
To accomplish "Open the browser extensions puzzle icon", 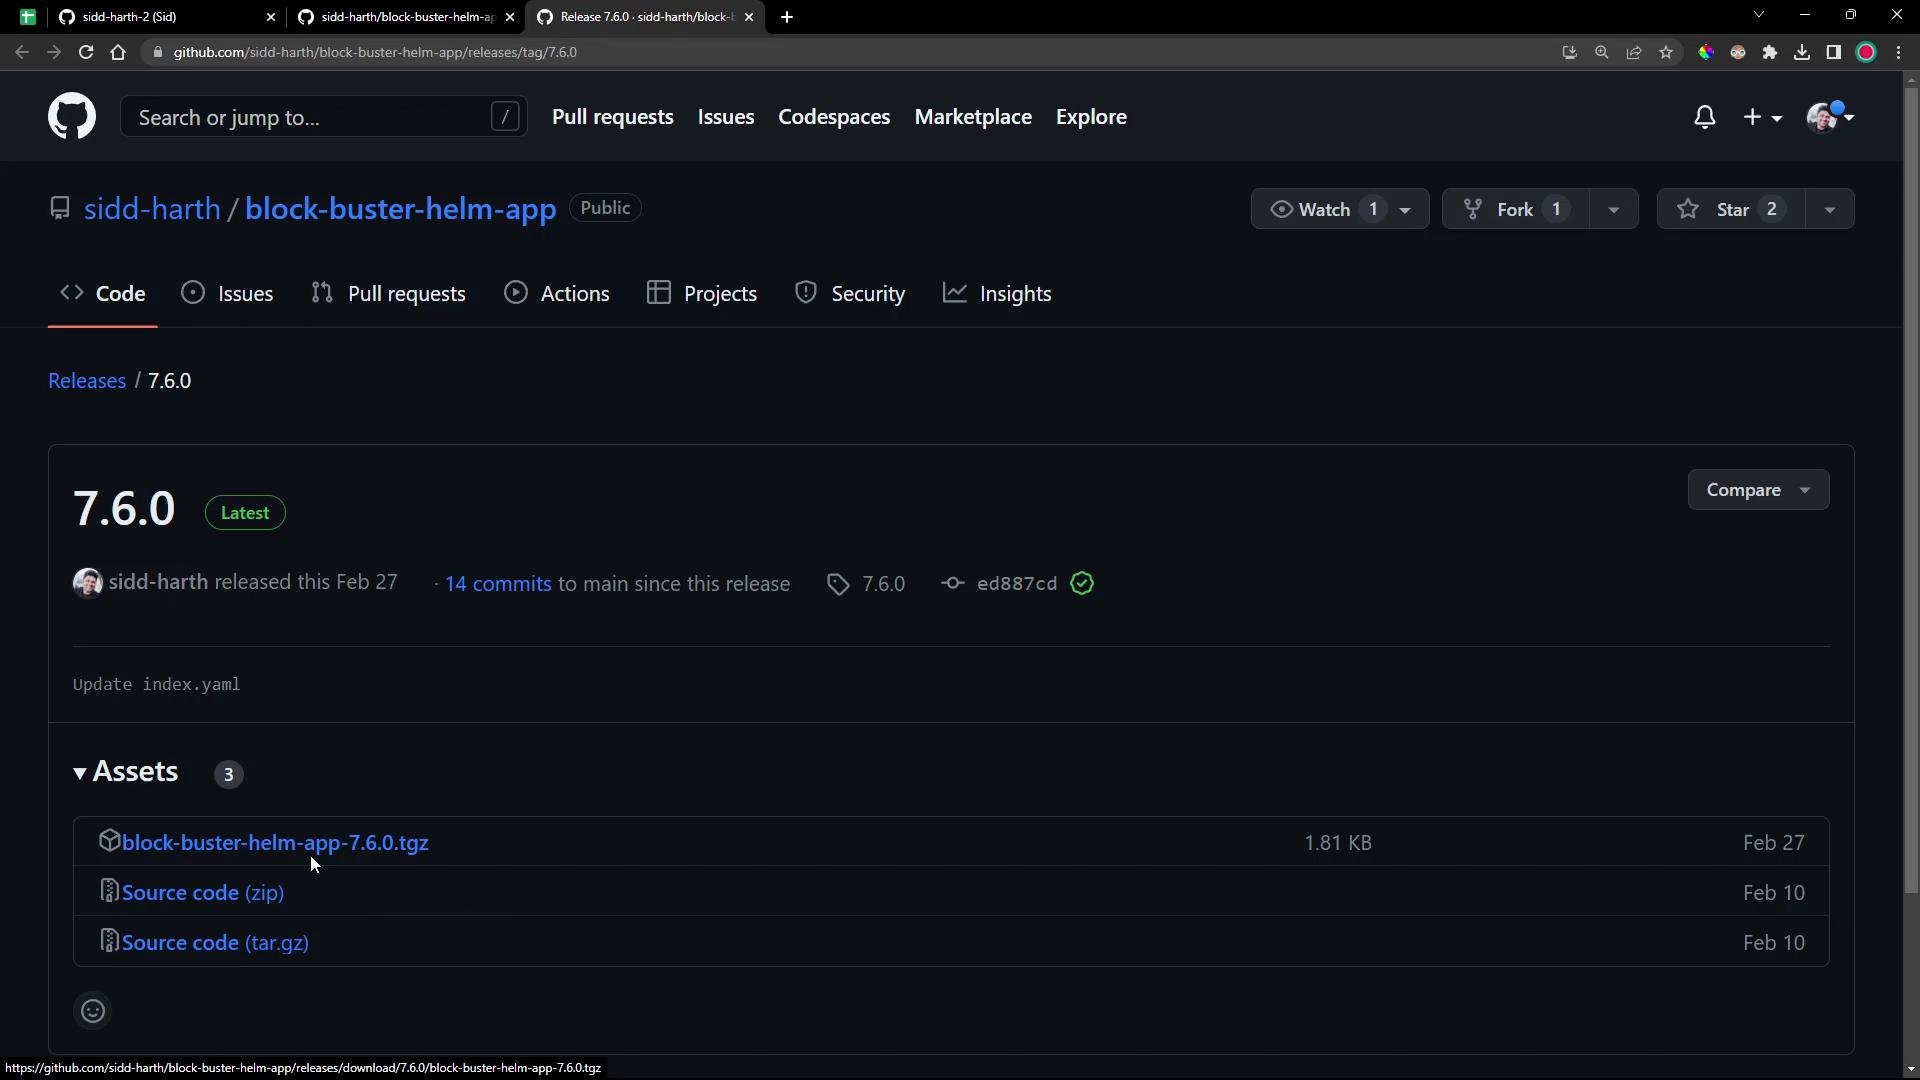I will coord(1770,52).
